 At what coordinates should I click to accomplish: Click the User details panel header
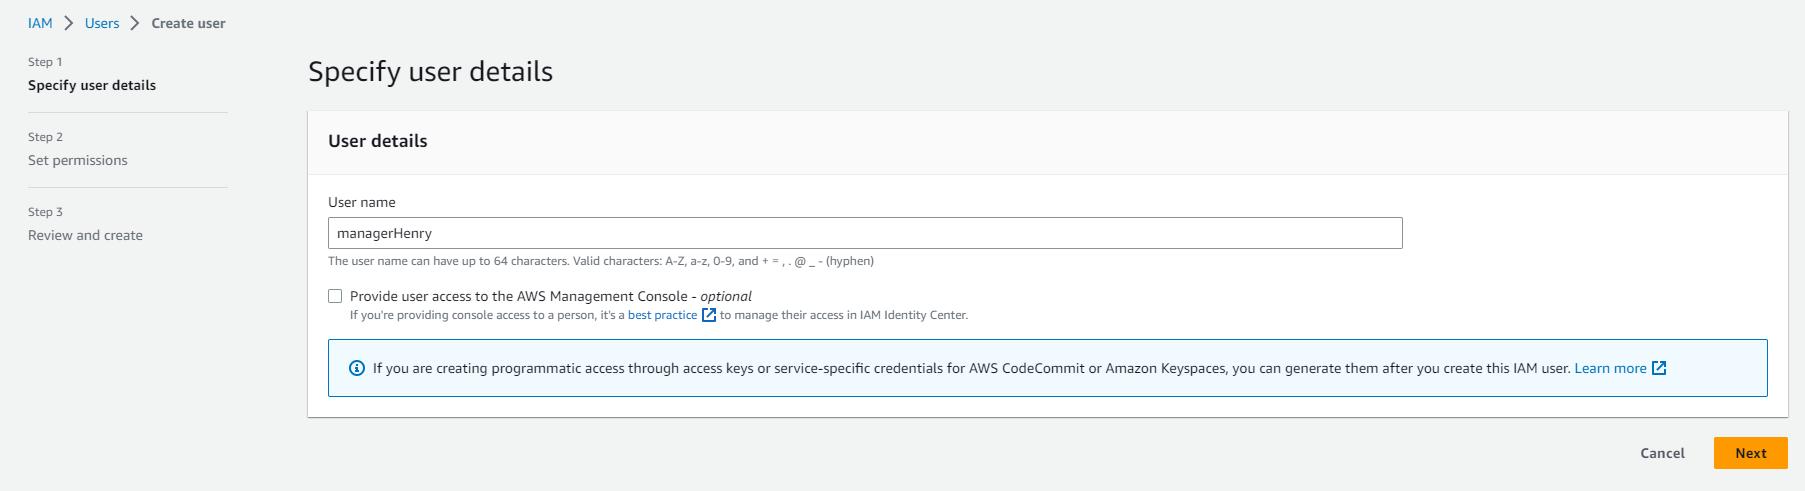pos(378,141)
